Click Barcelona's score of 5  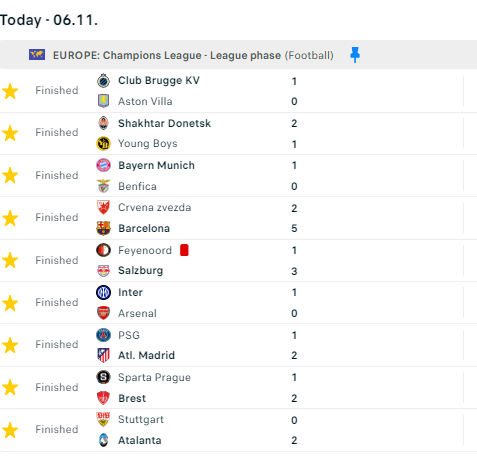(x=294, y=228)
